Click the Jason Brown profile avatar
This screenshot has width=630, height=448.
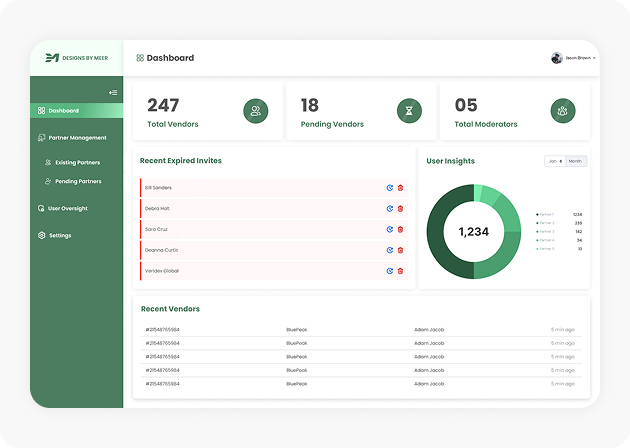click(556, 58)
